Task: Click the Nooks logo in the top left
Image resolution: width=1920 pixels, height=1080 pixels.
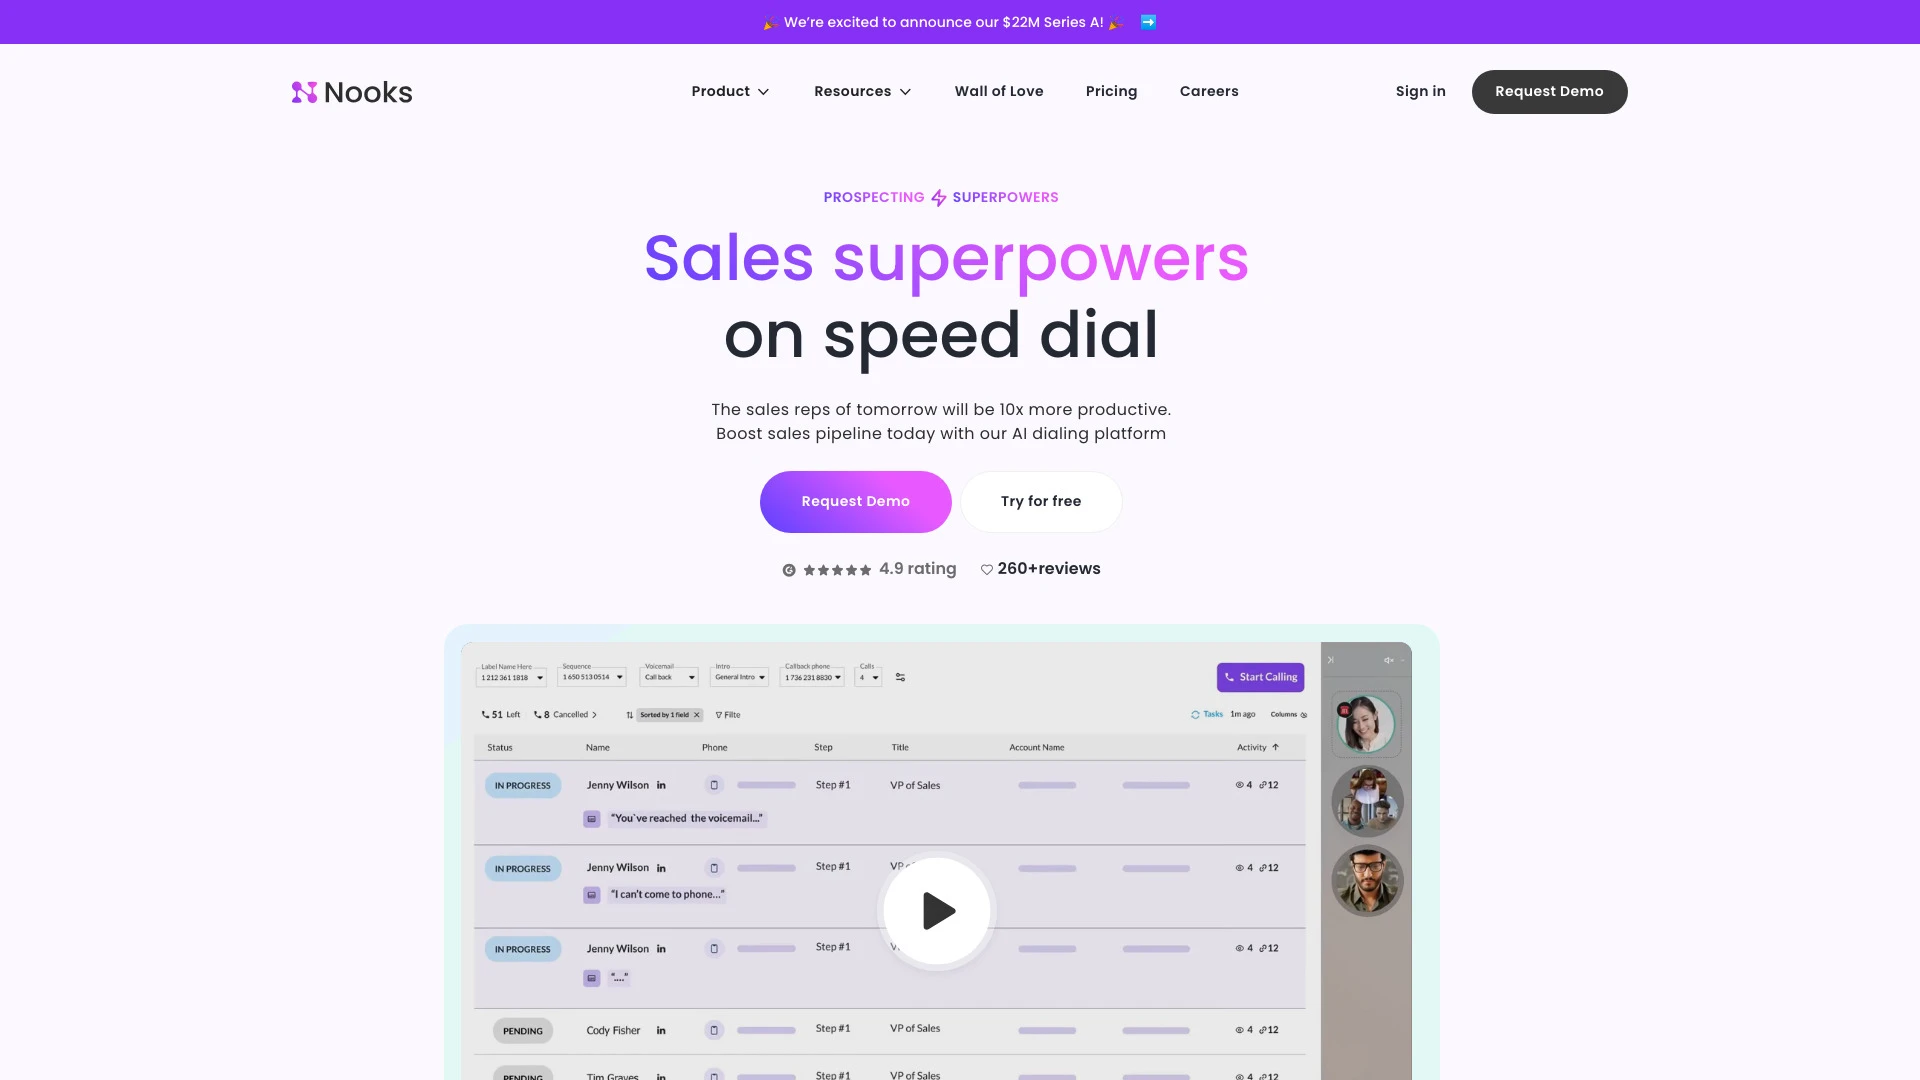Action: tap(351, 91)
